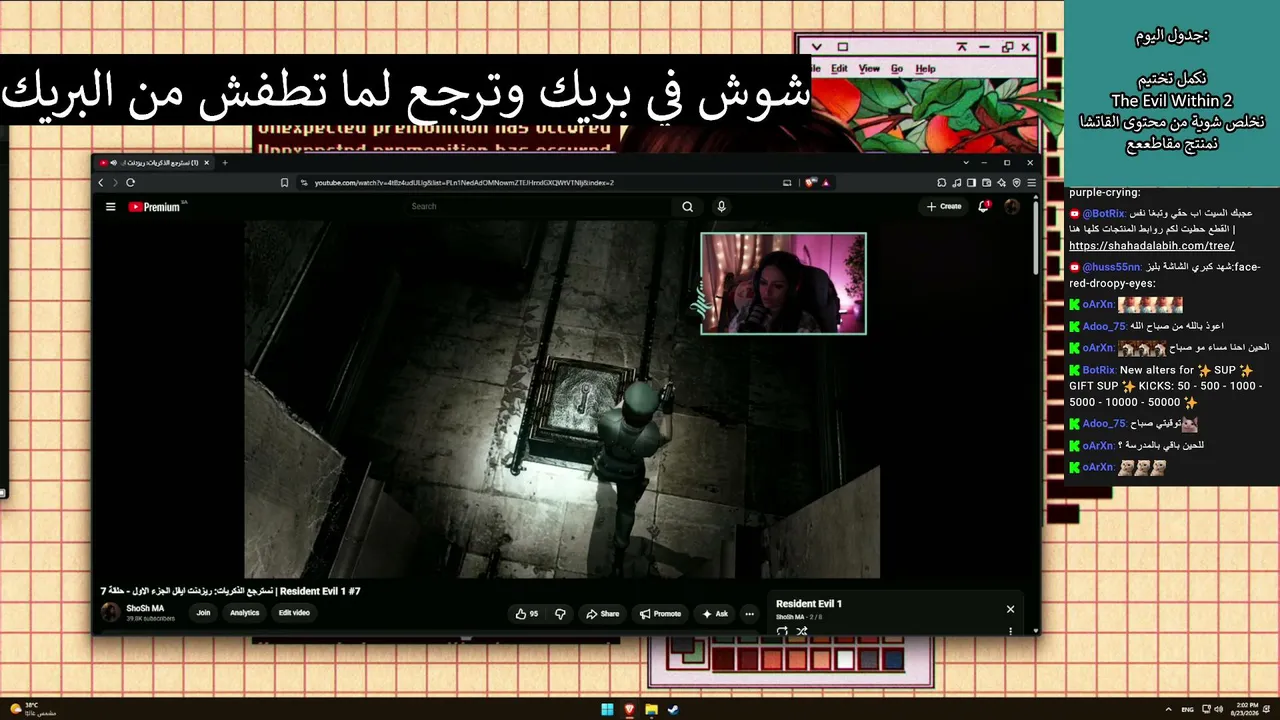The height and width of the screenshot is (720, 1280).
Task: Open Resident Evil 1 playlist options menu
Action: click(x=1010, y=632)
